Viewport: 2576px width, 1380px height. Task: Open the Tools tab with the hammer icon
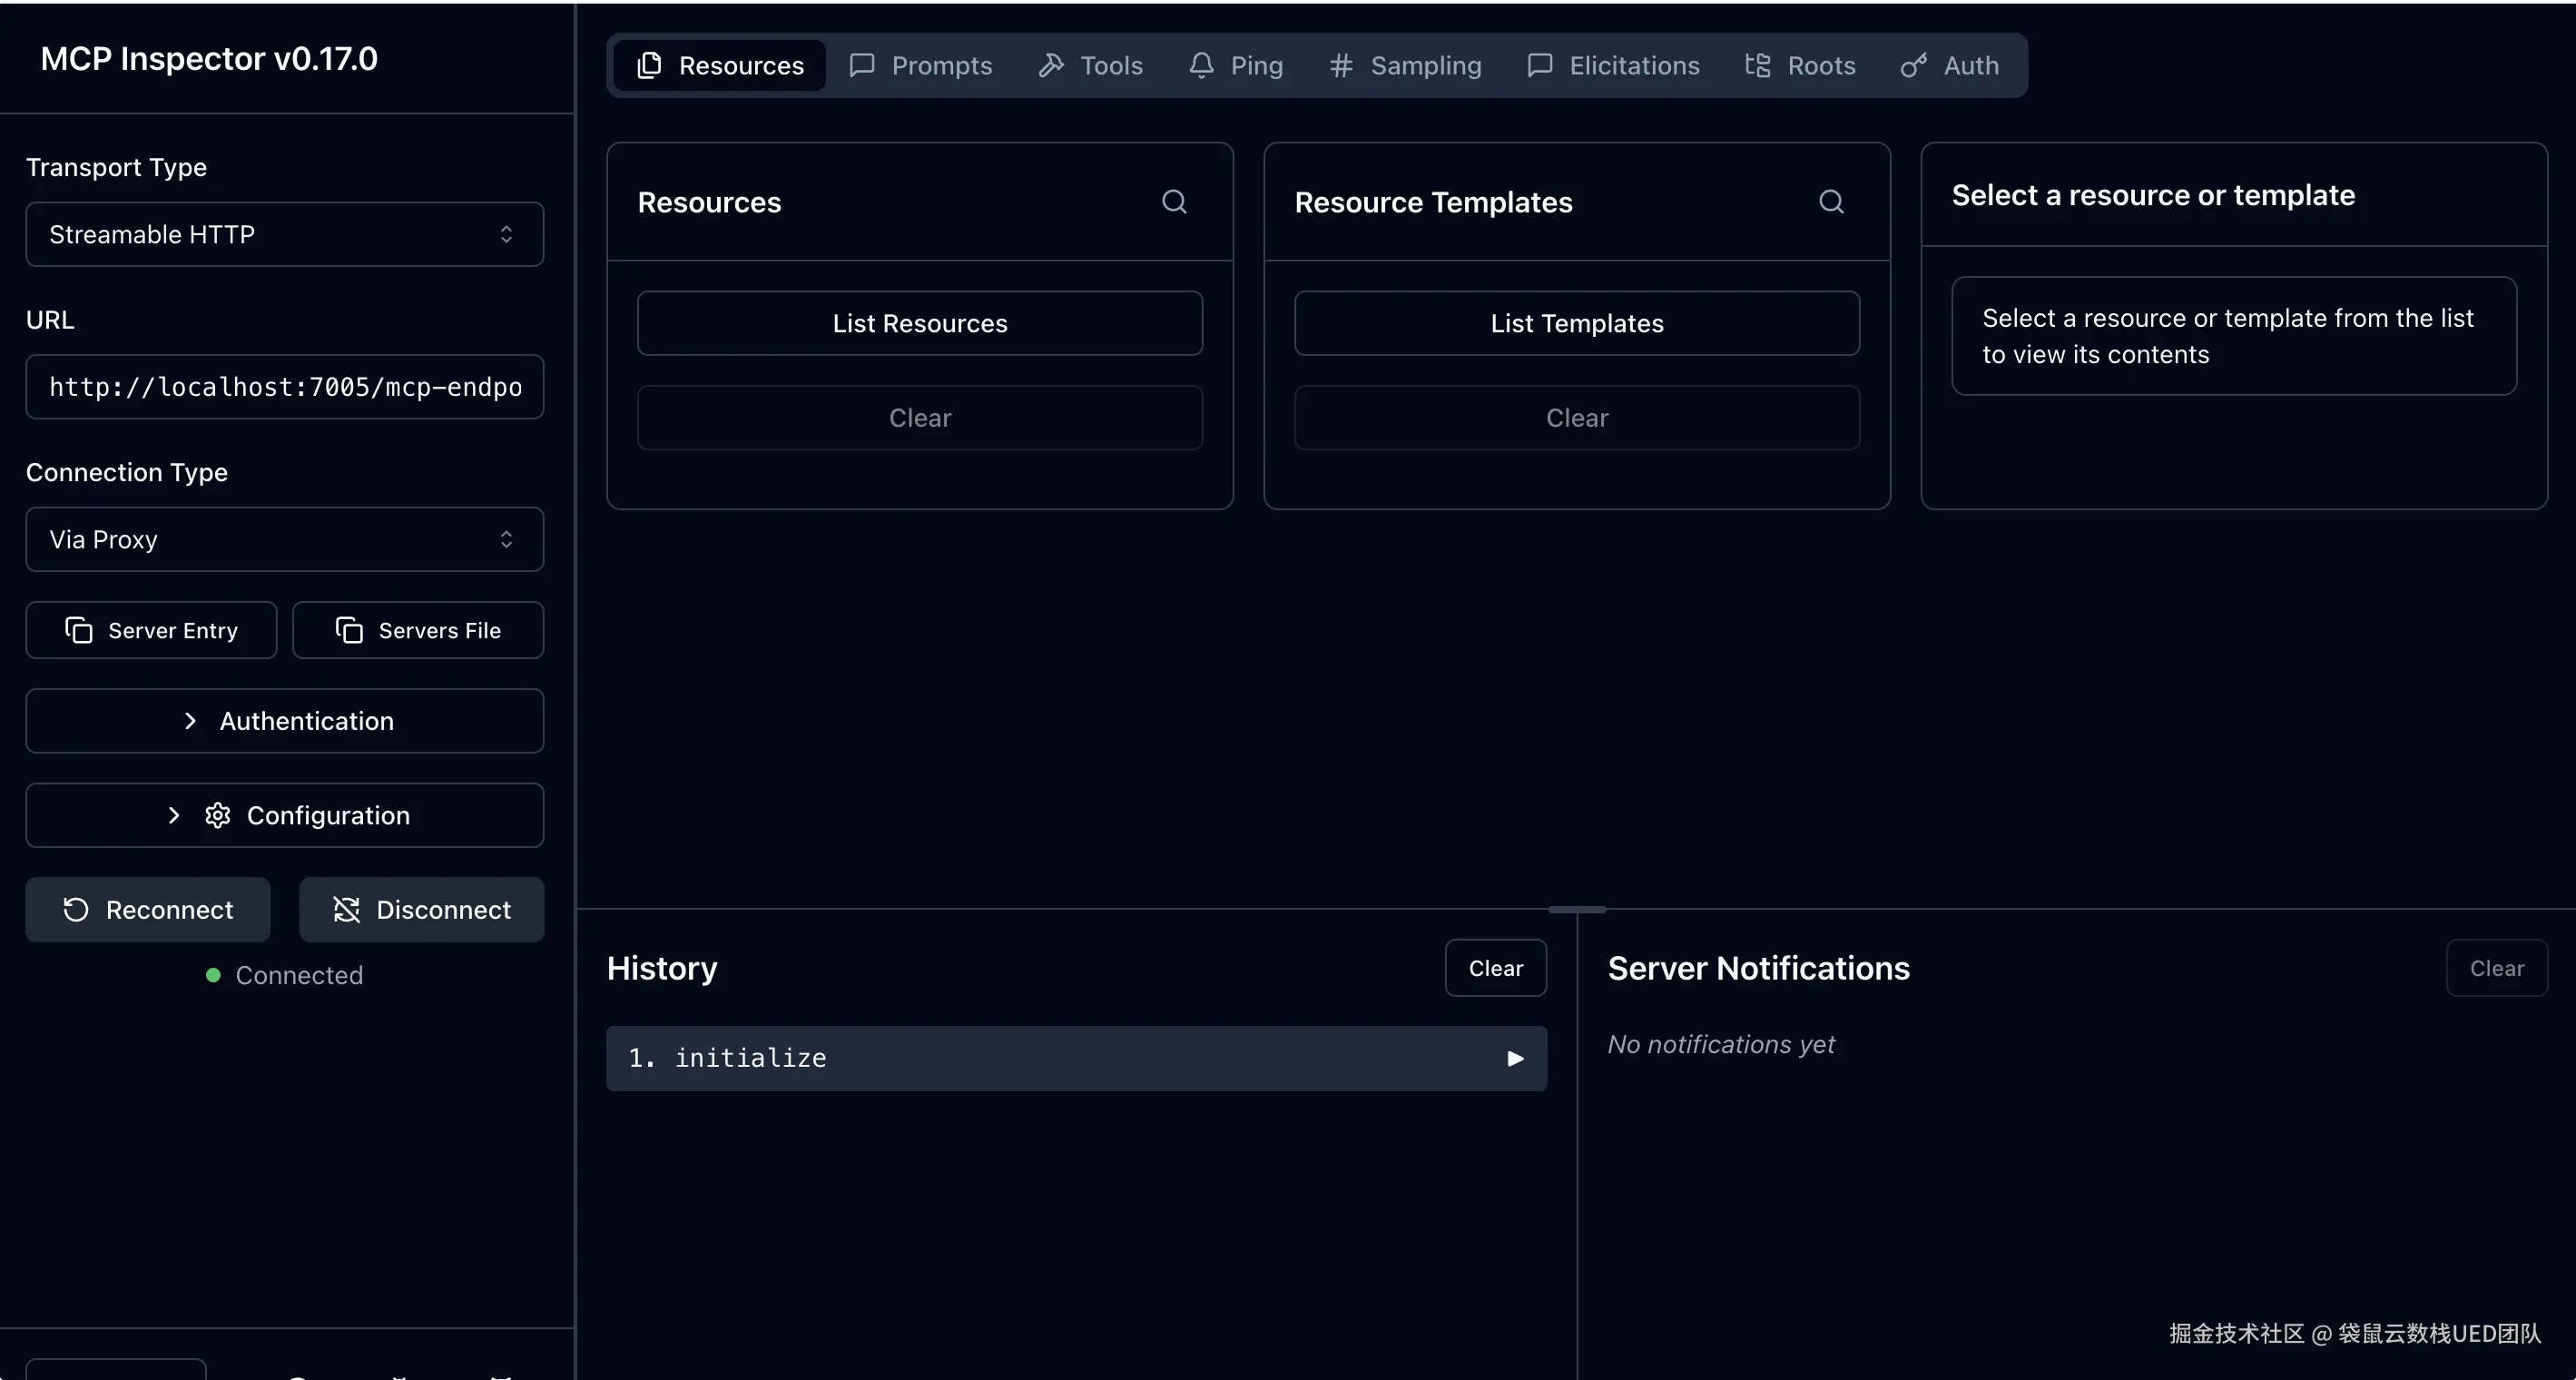(1091, 66)
